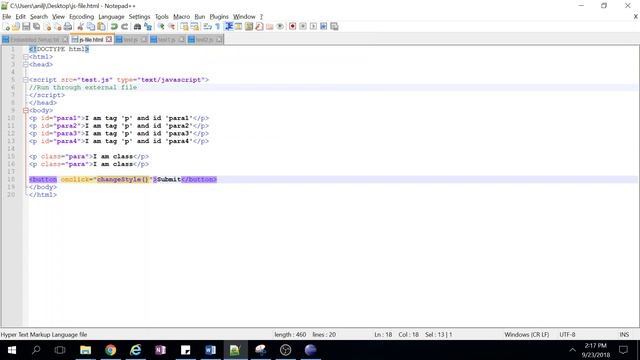Open the Replace toolbar icon

tap(148, 27)
